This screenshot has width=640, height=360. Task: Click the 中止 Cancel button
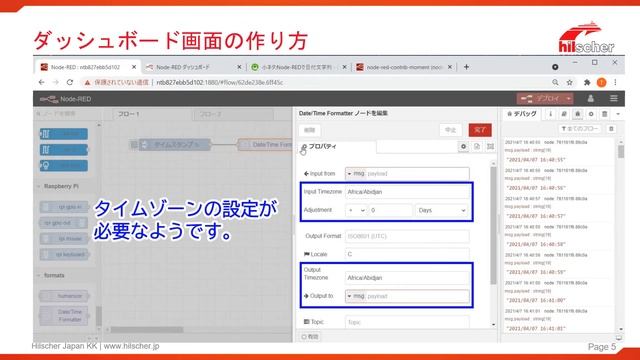[450, 130]
